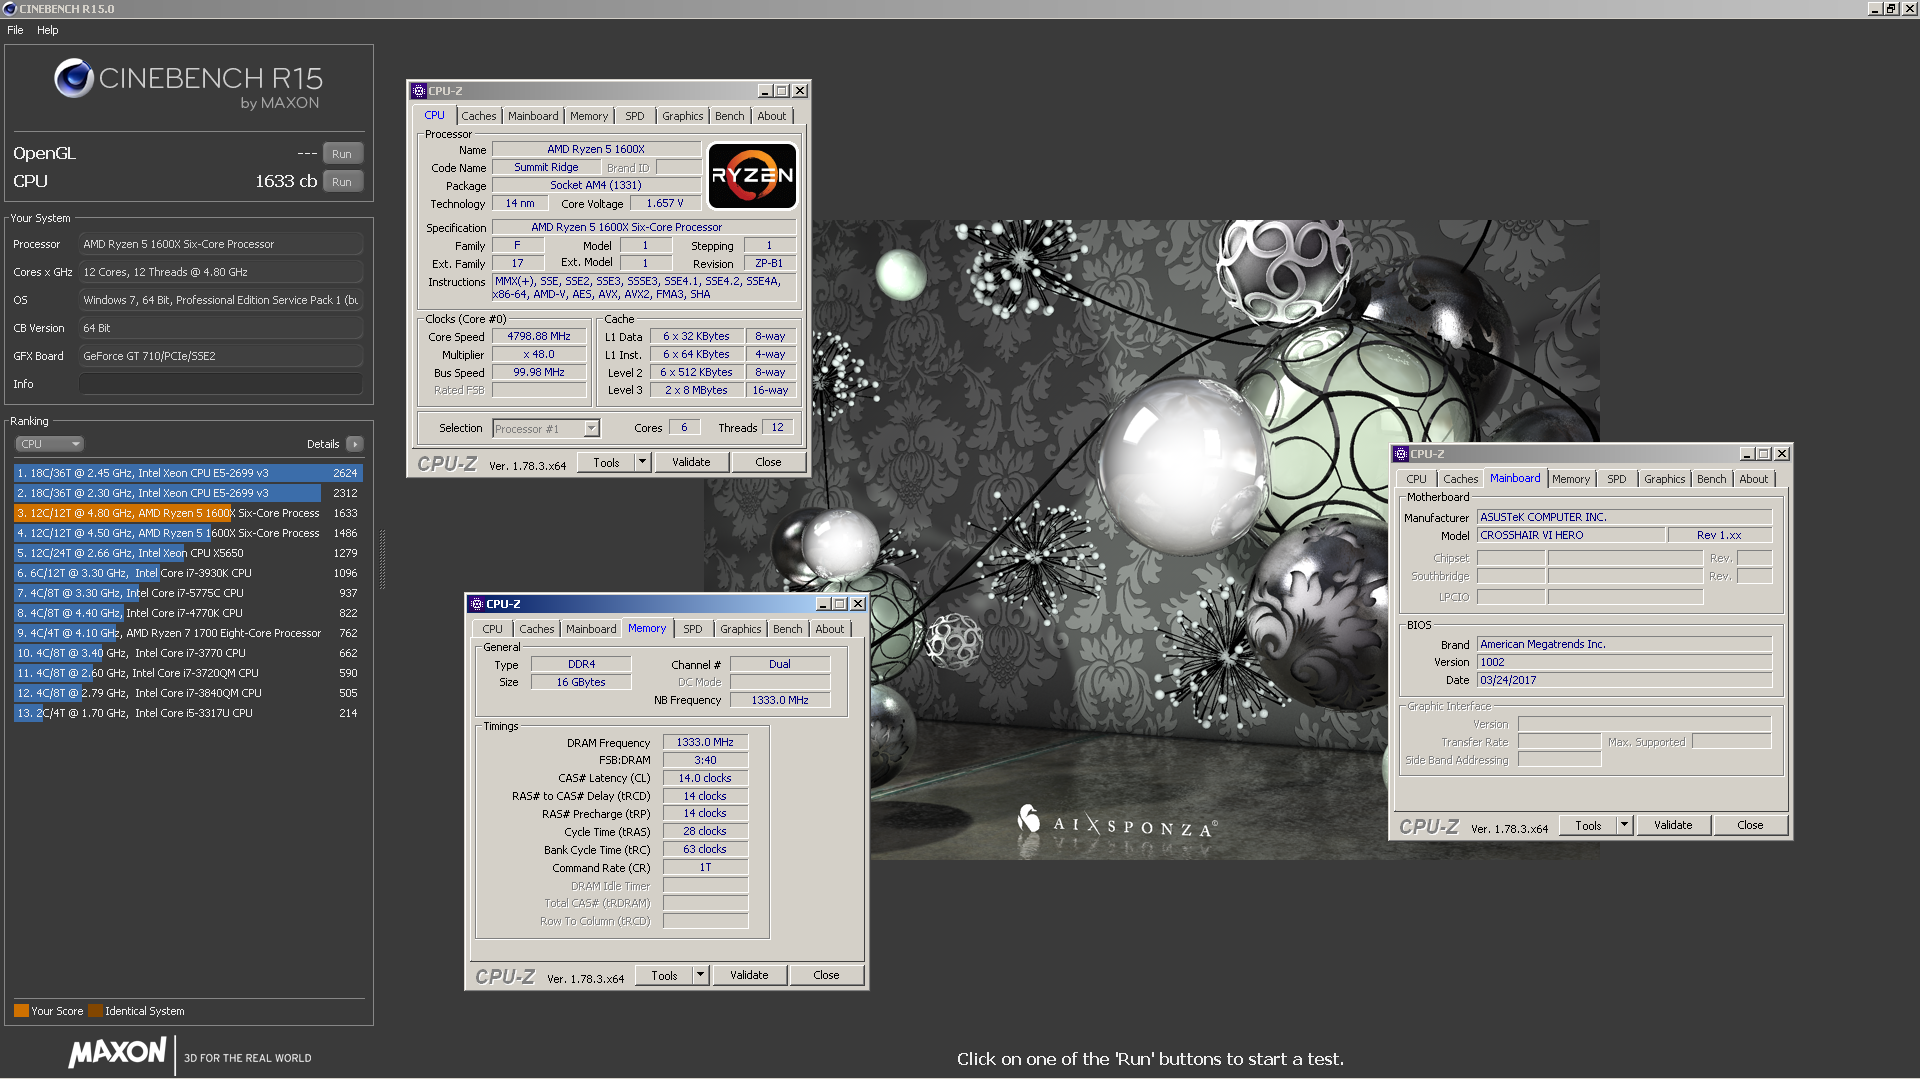Viewport: 1920px width, 1080px height.
Task: Open About tab in Mainboard window
Action: pos(1754,479)
